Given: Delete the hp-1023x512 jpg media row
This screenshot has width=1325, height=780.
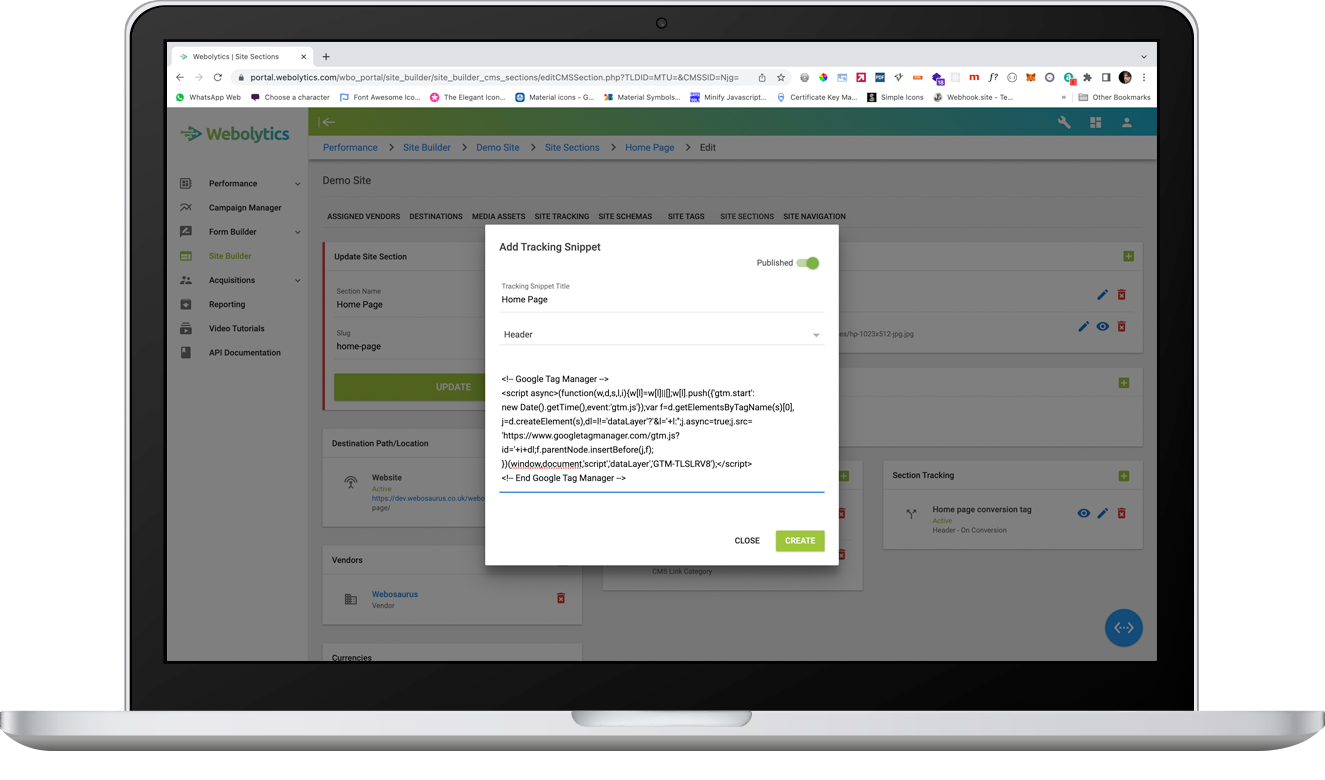Looking at the screenshot, I should 1121,326.
